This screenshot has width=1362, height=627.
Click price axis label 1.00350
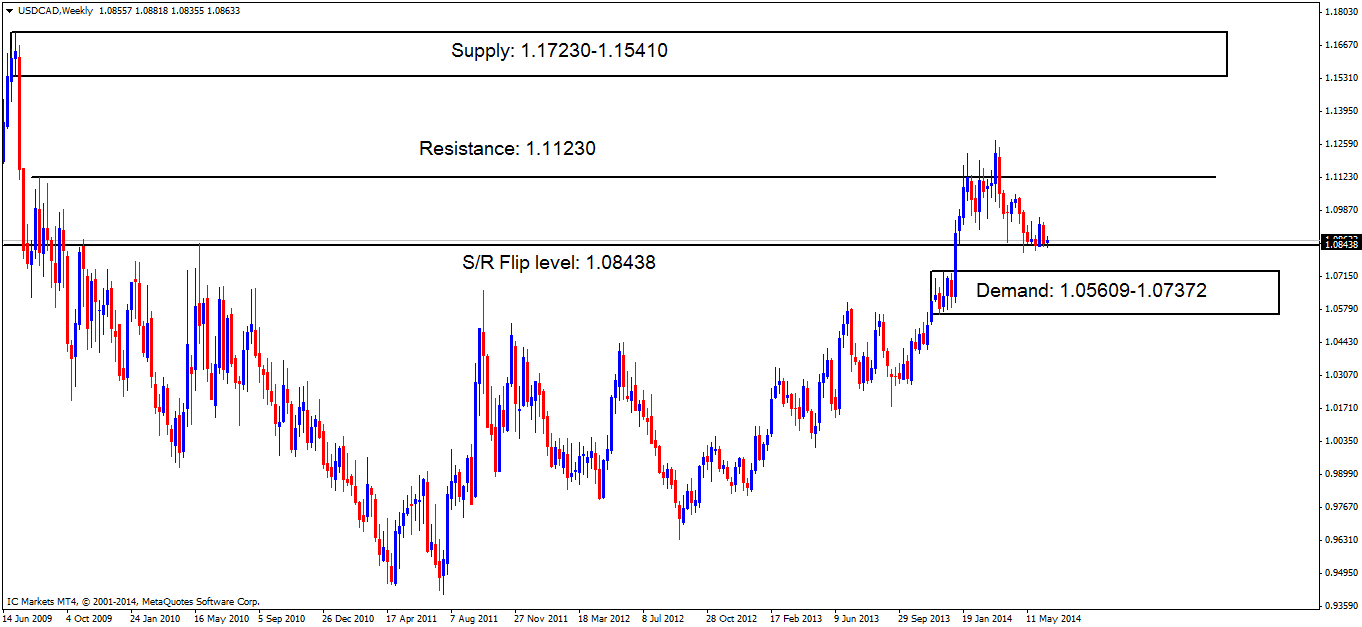pos(1340,440)
